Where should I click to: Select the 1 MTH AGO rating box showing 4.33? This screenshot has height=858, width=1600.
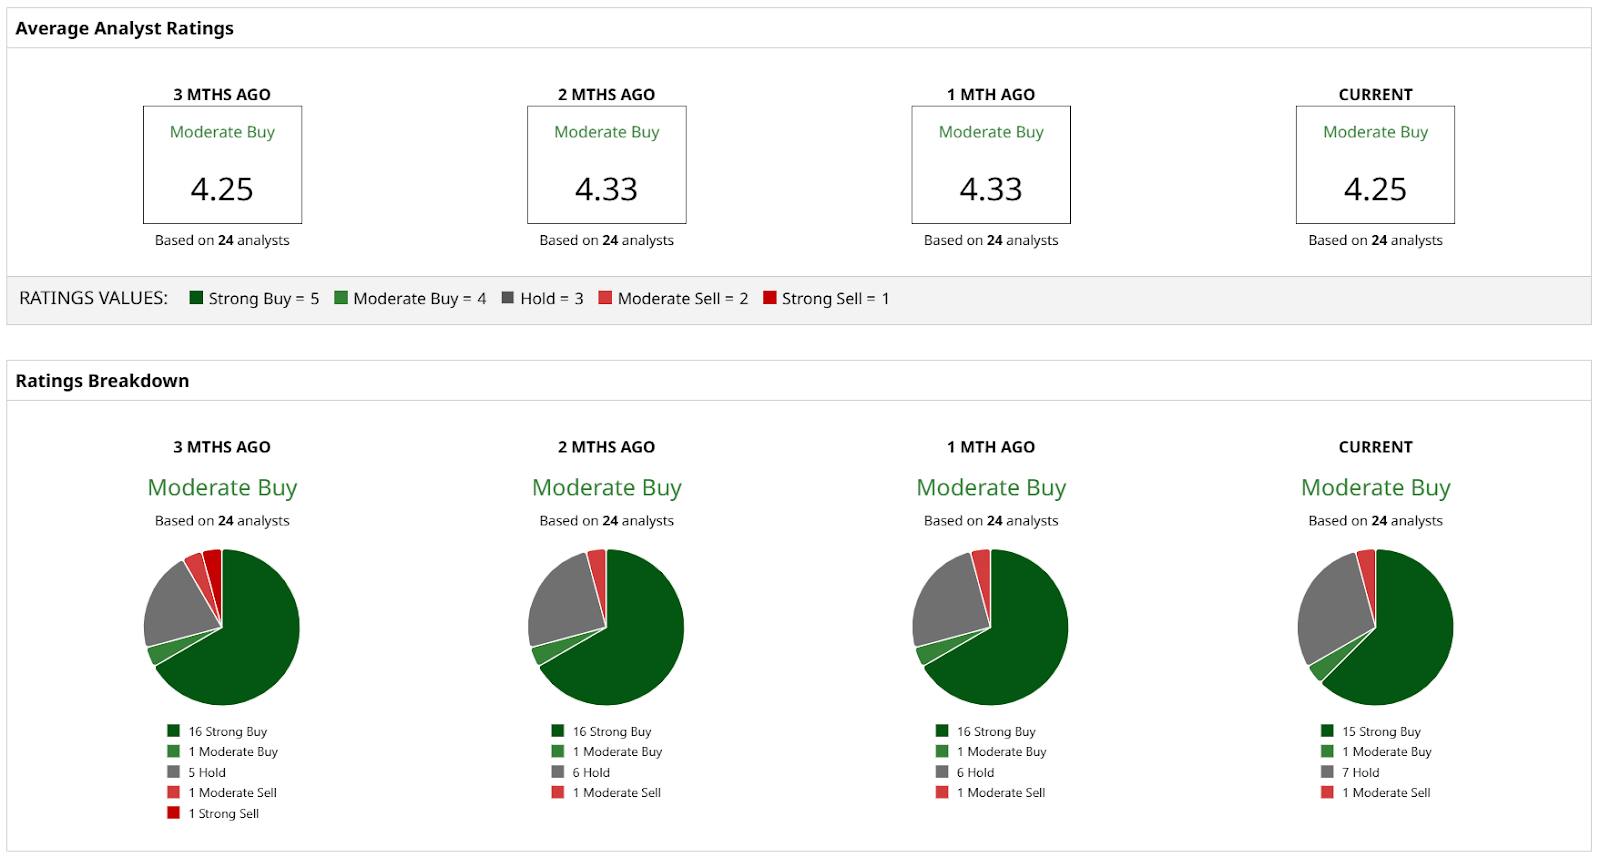pyautogui.click(x=991, y=165)
